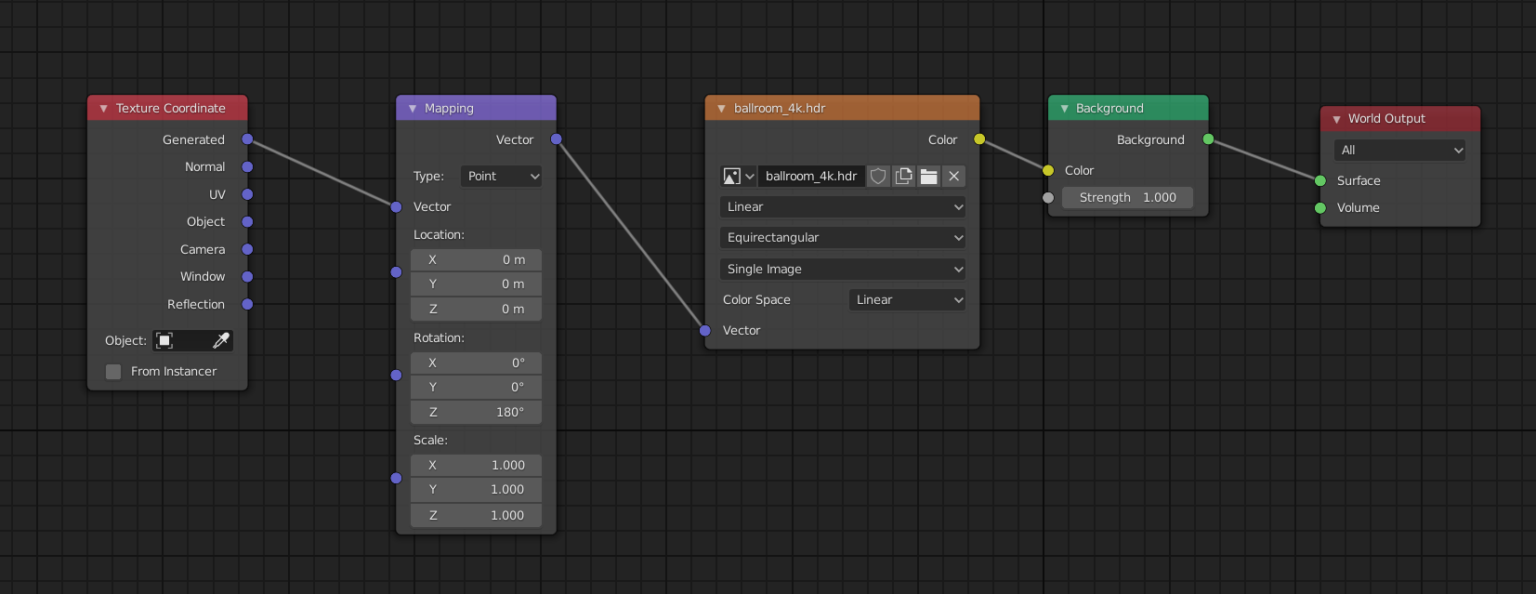Viewport: 1536px width, 594px height.
Task: Open the Equirectangular projection dropdown
Action: pos(841,237)
